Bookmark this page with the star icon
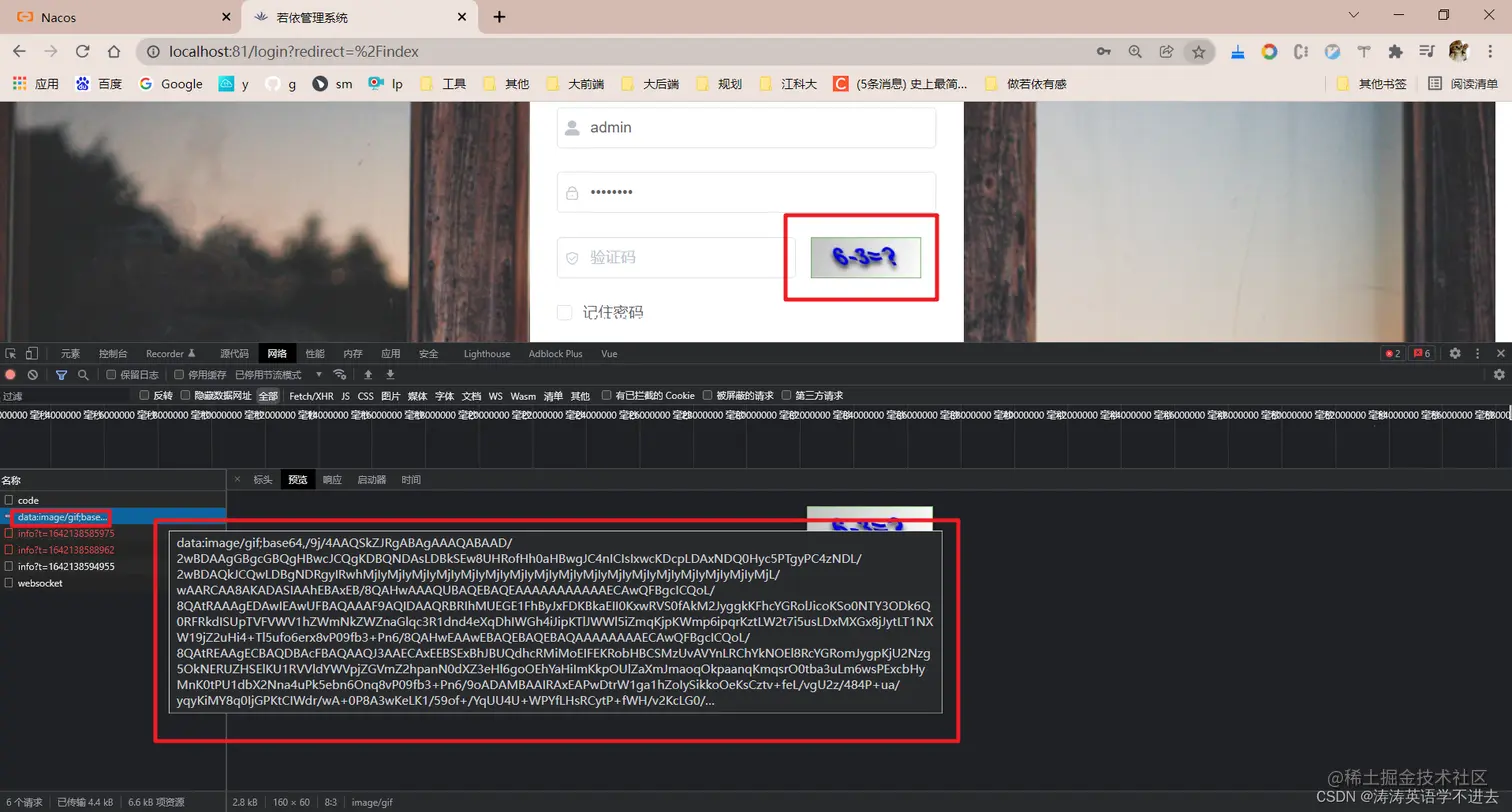Screen dimensions: 1512x812 pyautogui.click(x=1198, y=51)
